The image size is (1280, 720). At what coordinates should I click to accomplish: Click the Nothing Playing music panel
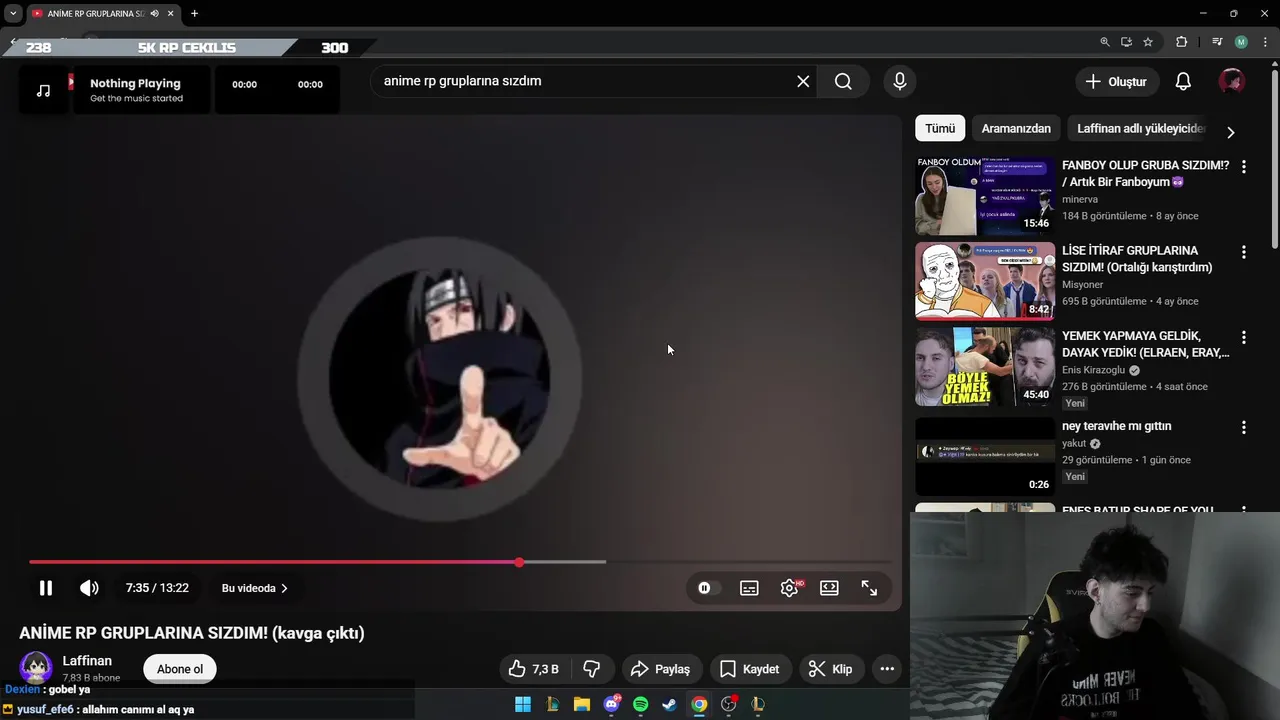(140, 90)
